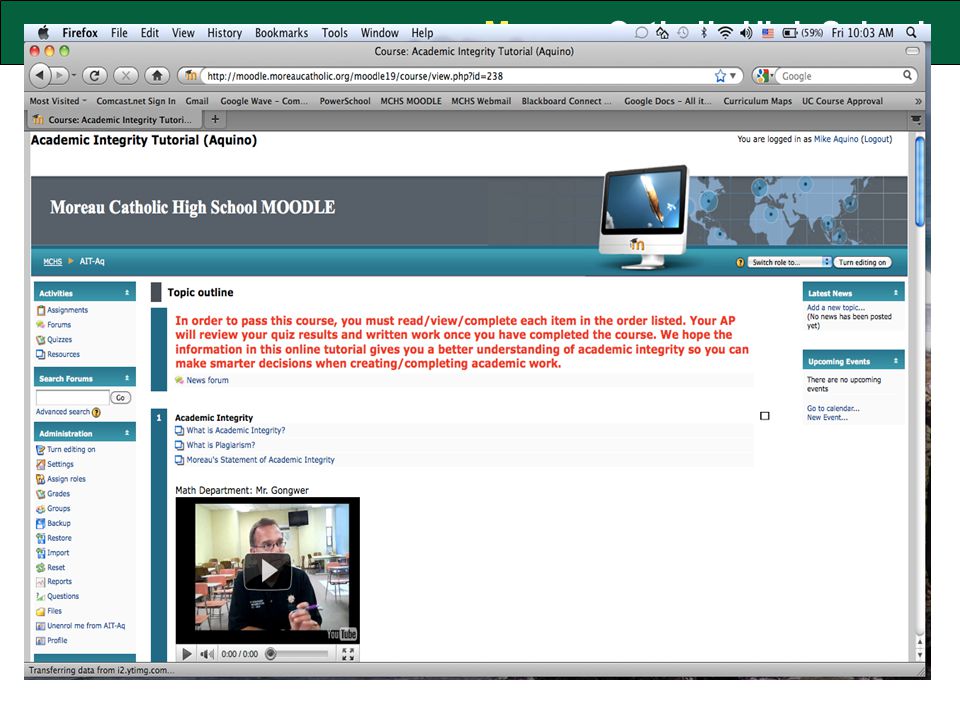Open the Switch role to dropdown
The width and height of the screenshot is (960, 720).
[x=790, y=262]
